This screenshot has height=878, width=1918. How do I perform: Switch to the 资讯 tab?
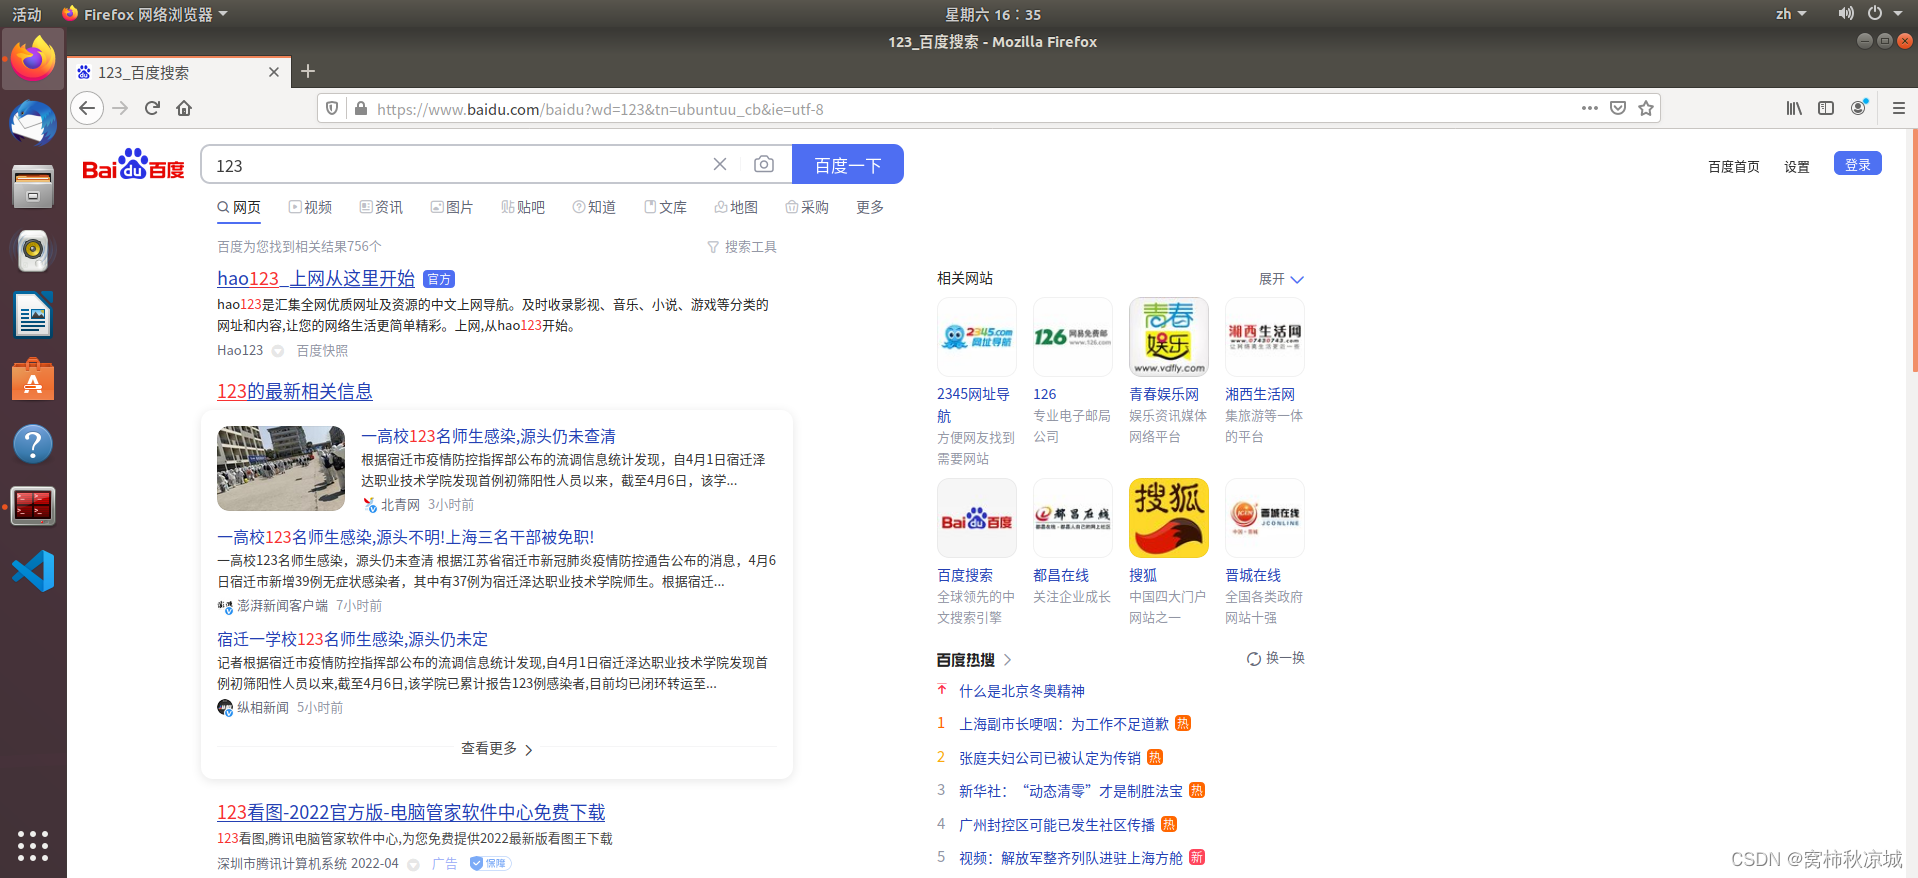coord(381,207)
